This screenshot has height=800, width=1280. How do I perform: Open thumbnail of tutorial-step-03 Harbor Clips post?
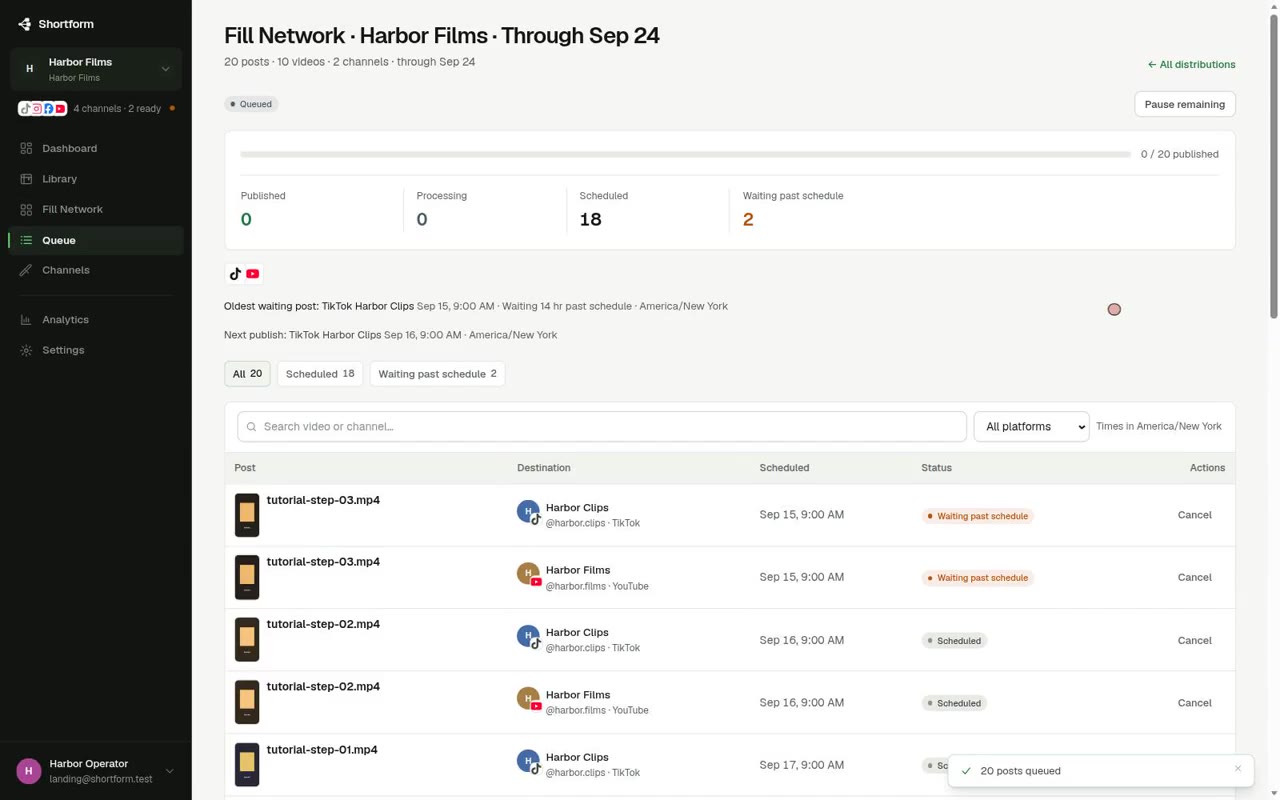point(247,515)
